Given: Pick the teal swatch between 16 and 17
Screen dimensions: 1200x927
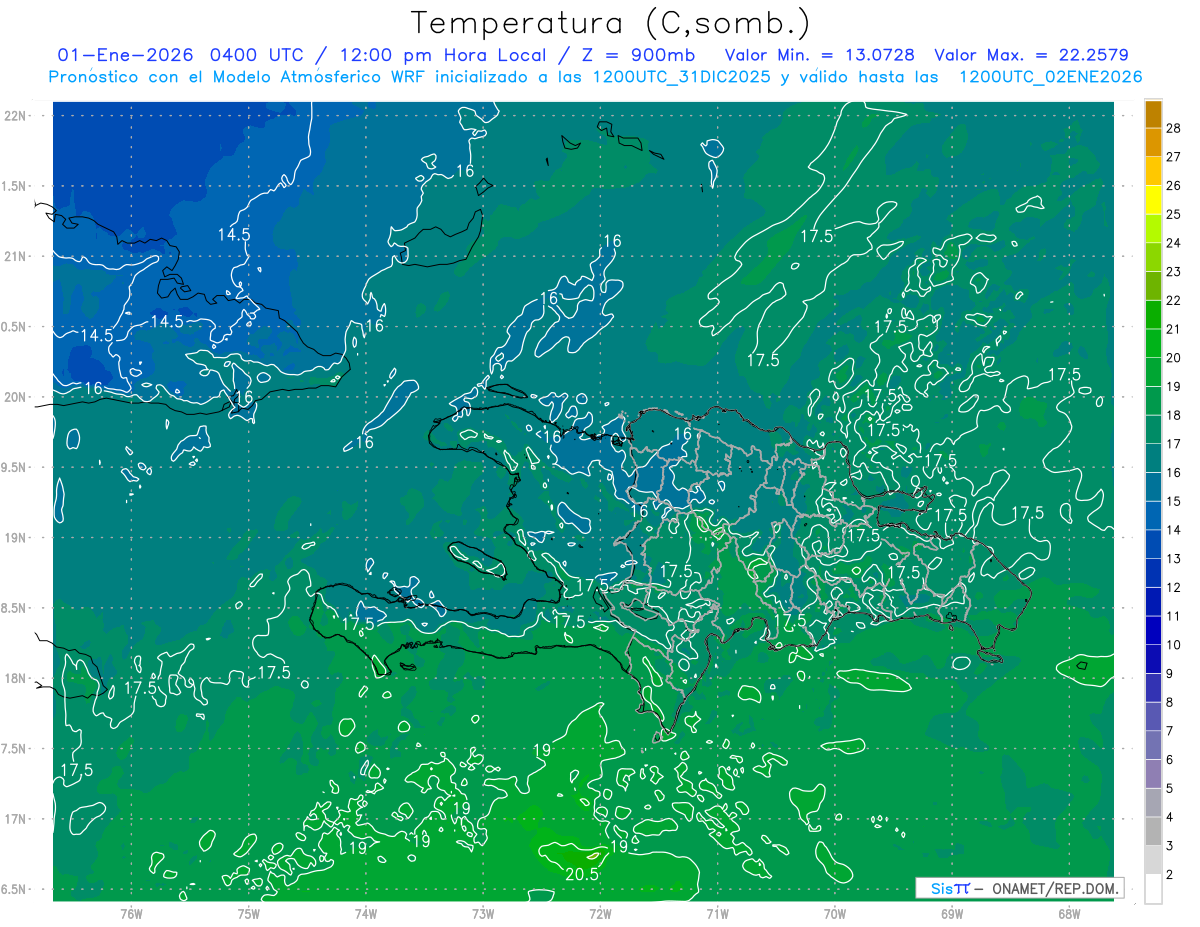Looking at the screenshot, I should coord(1153,458).
